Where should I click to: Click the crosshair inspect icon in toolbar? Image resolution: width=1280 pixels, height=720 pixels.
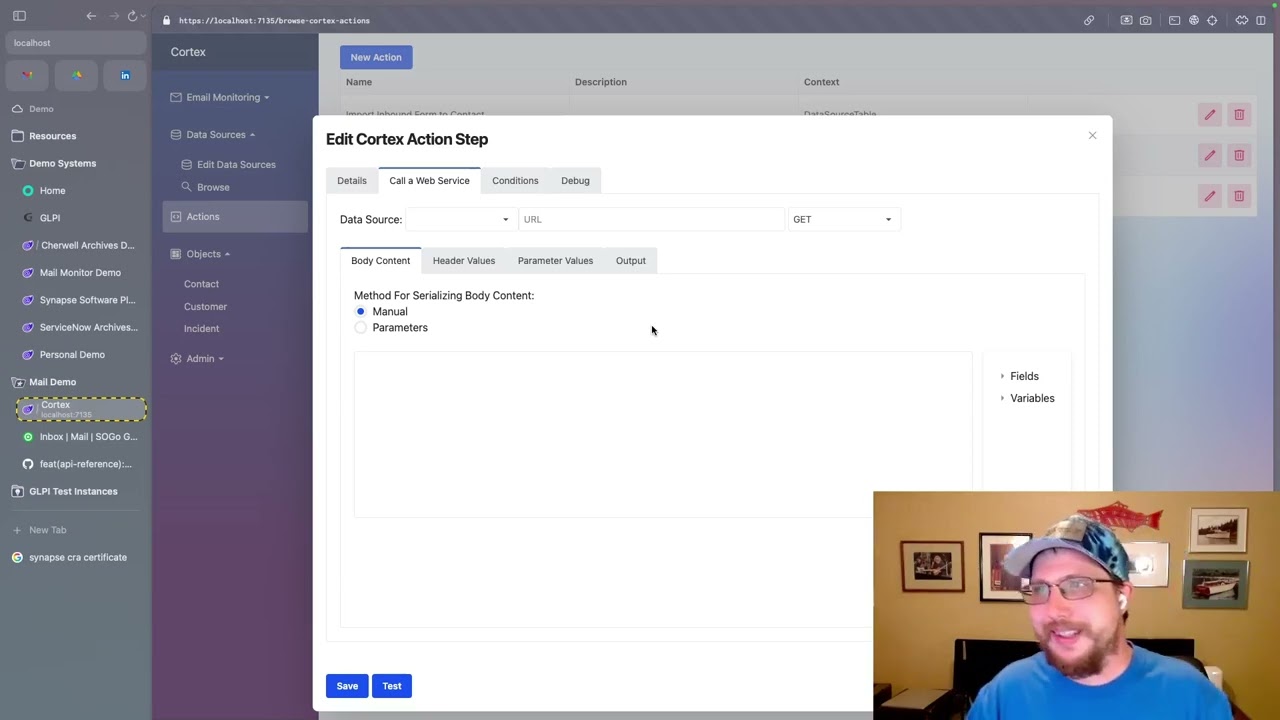1213,20
